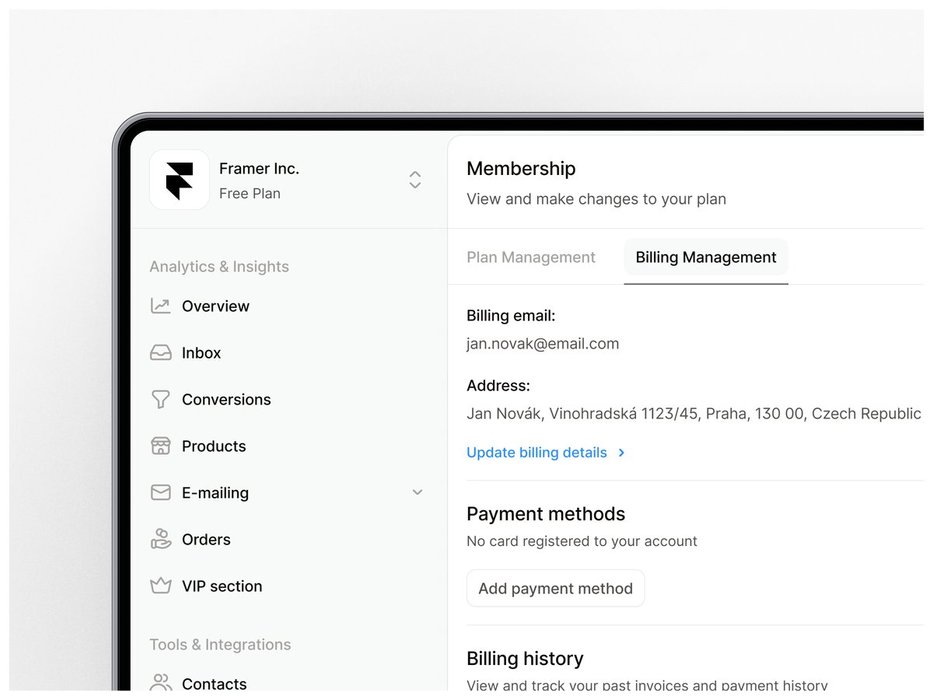Screen dimensions: 933x700
Task: Expand the E-mailing submenu chevron
Action: pyautogui.click(x=418, y=492)
